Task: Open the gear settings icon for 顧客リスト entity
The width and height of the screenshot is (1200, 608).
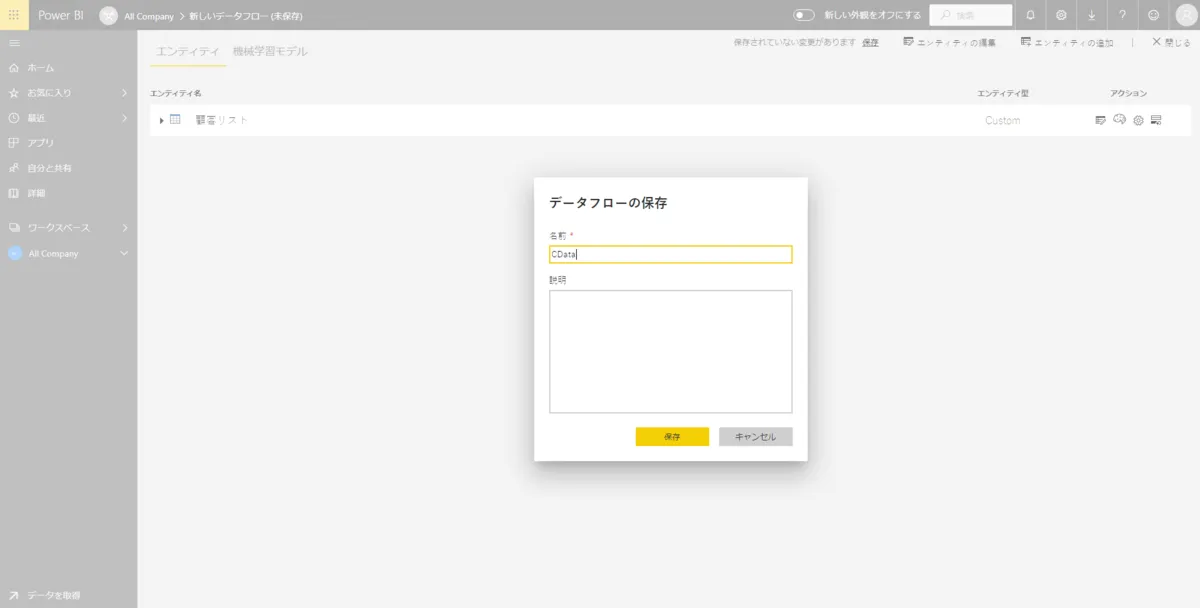Action: 1138,120
